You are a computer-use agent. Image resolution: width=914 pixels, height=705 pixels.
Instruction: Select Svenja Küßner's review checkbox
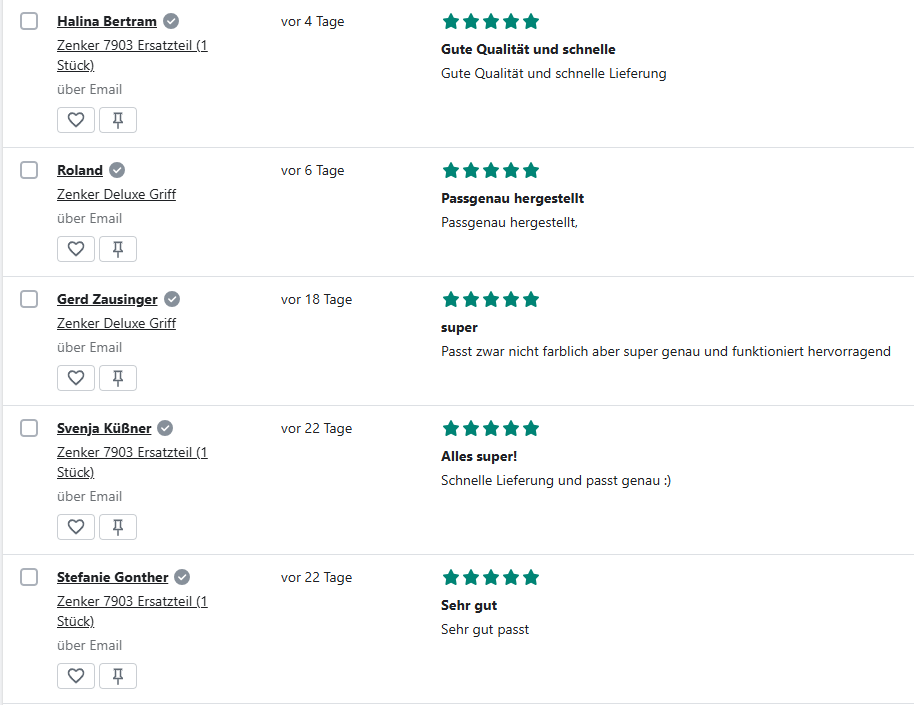point(29,428)
